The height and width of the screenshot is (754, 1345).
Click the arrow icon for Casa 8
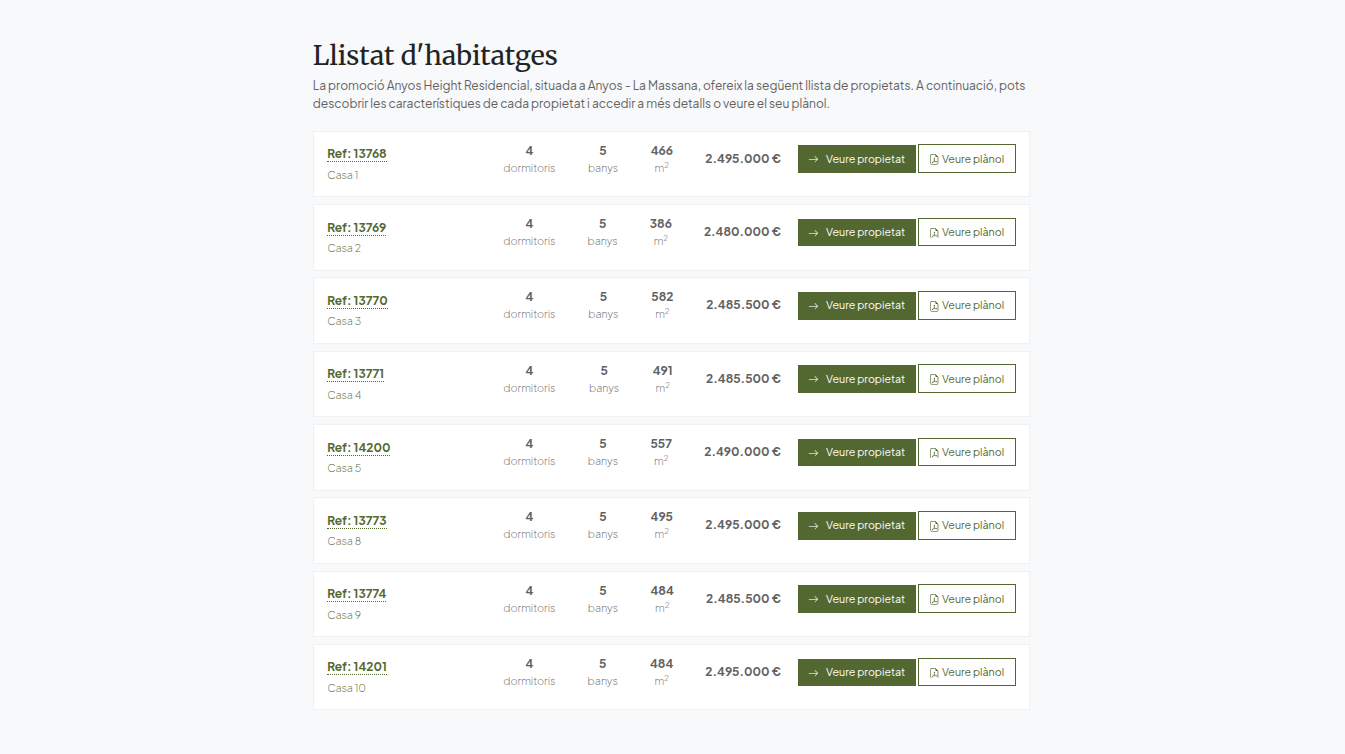814,526
